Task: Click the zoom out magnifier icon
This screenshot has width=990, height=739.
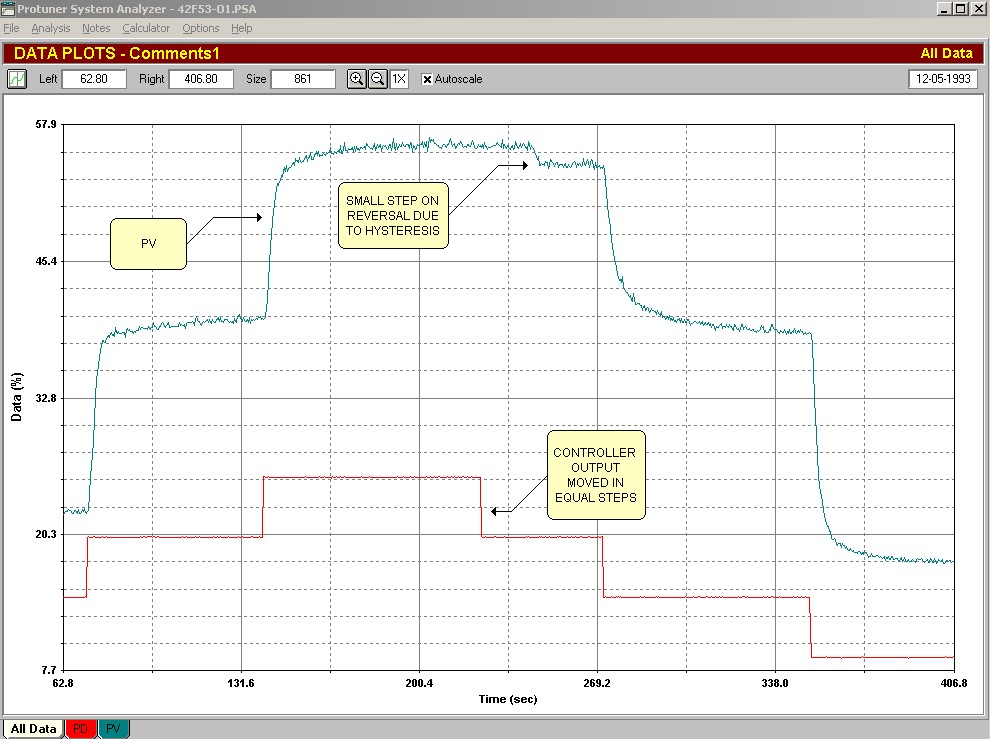Action: point(377,79)
